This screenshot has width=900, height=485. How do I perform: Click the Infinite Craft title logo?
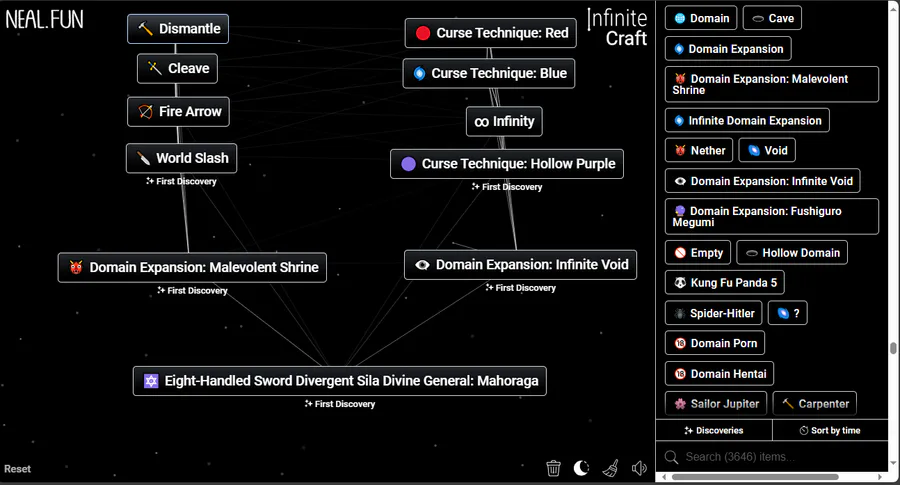point(617,28)
